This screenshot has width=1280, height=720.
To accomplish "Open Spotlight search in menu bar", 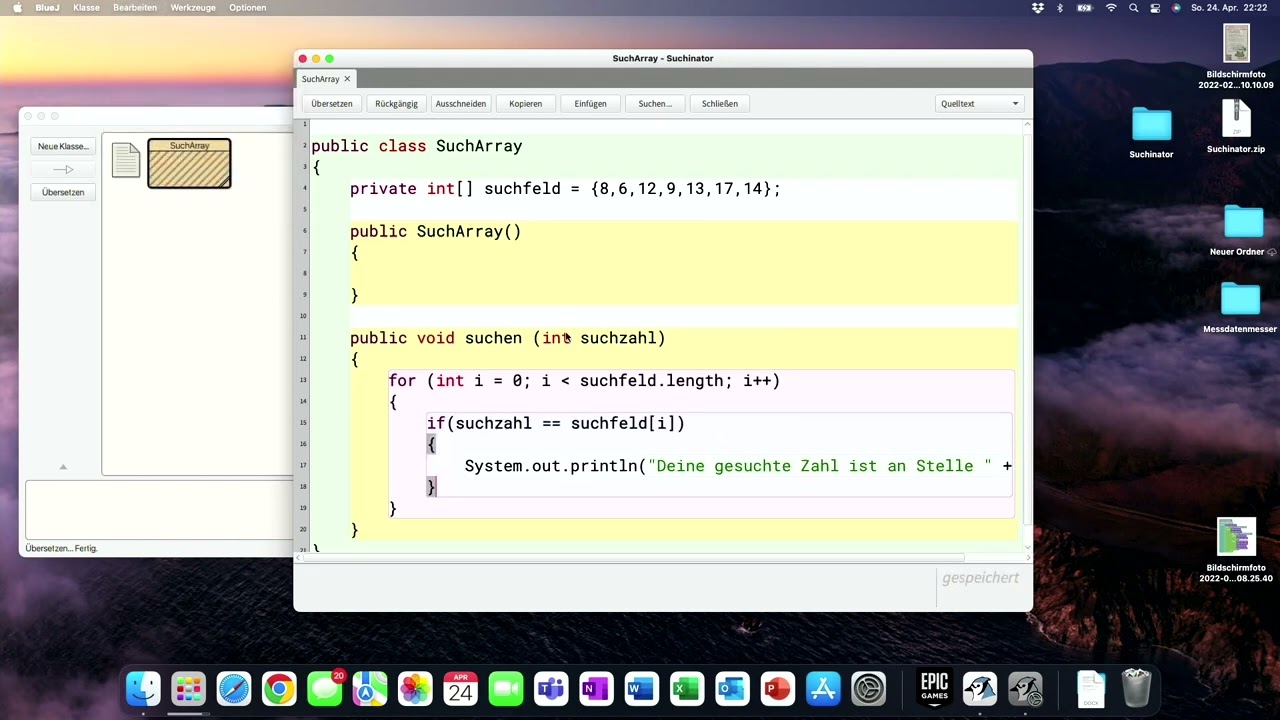I will tap(1133, 7).
